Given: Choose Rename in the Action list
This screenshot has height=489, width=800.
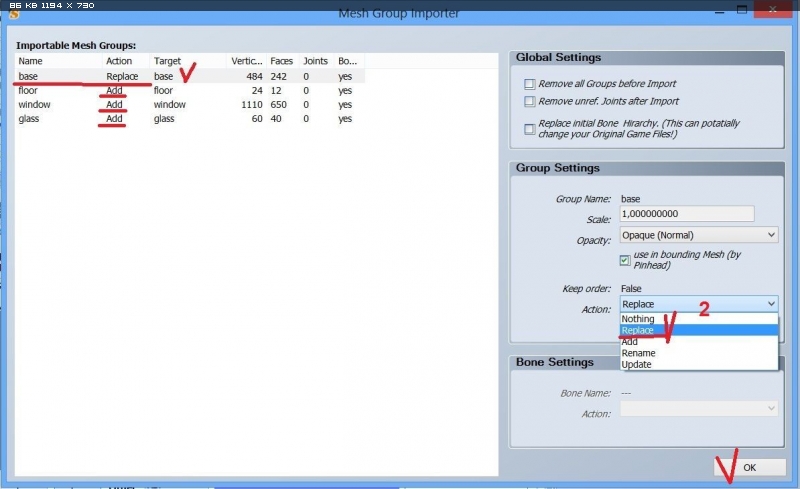Looking at the screenshot, I should coord(638,353).
